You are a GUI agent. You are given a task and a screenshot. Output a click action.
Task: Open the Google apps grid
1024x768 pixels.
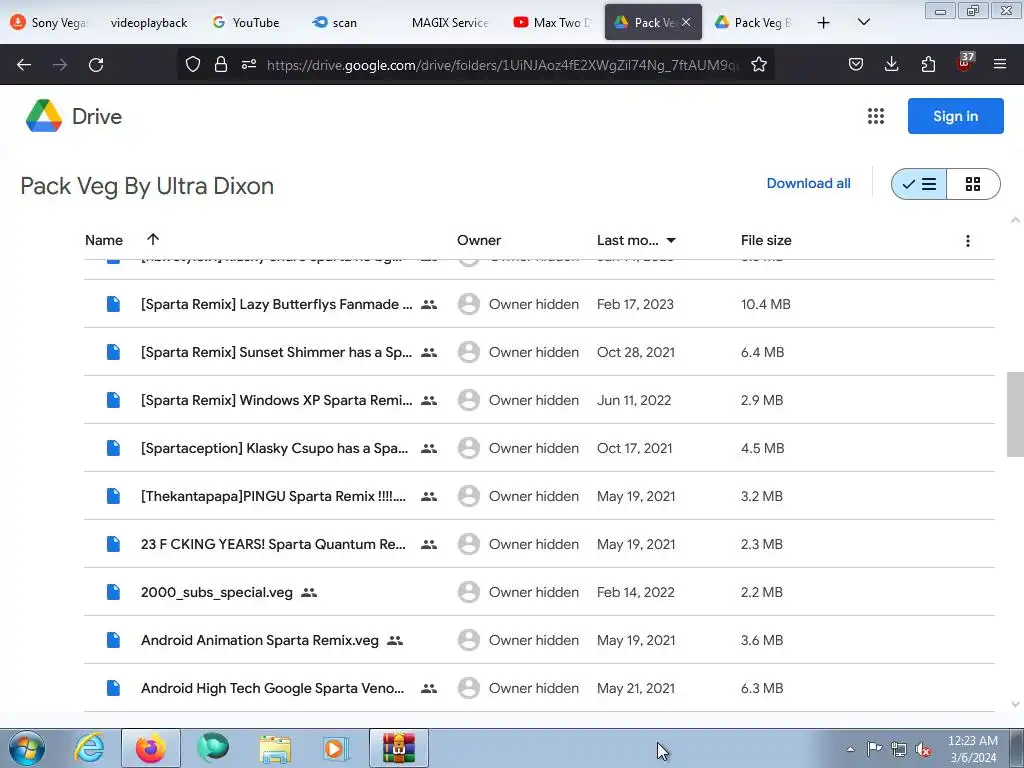coord(876,116)
